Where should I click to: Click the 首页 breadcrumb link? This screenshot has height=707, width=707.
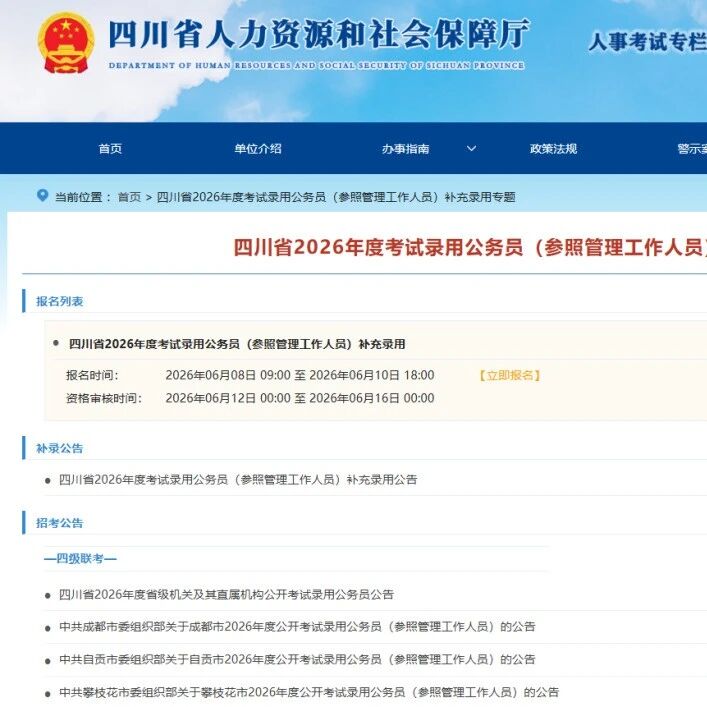[129, 197]
